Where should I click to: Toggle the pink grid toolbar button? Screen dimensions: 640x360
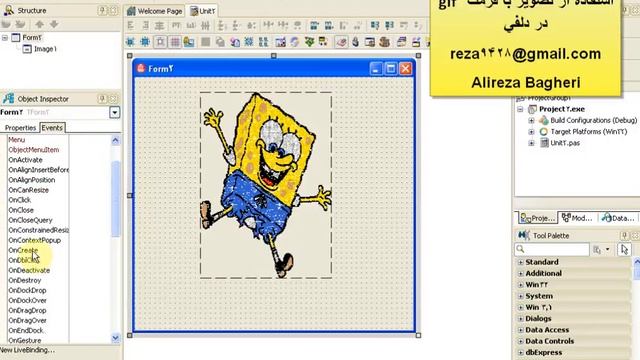175,42
